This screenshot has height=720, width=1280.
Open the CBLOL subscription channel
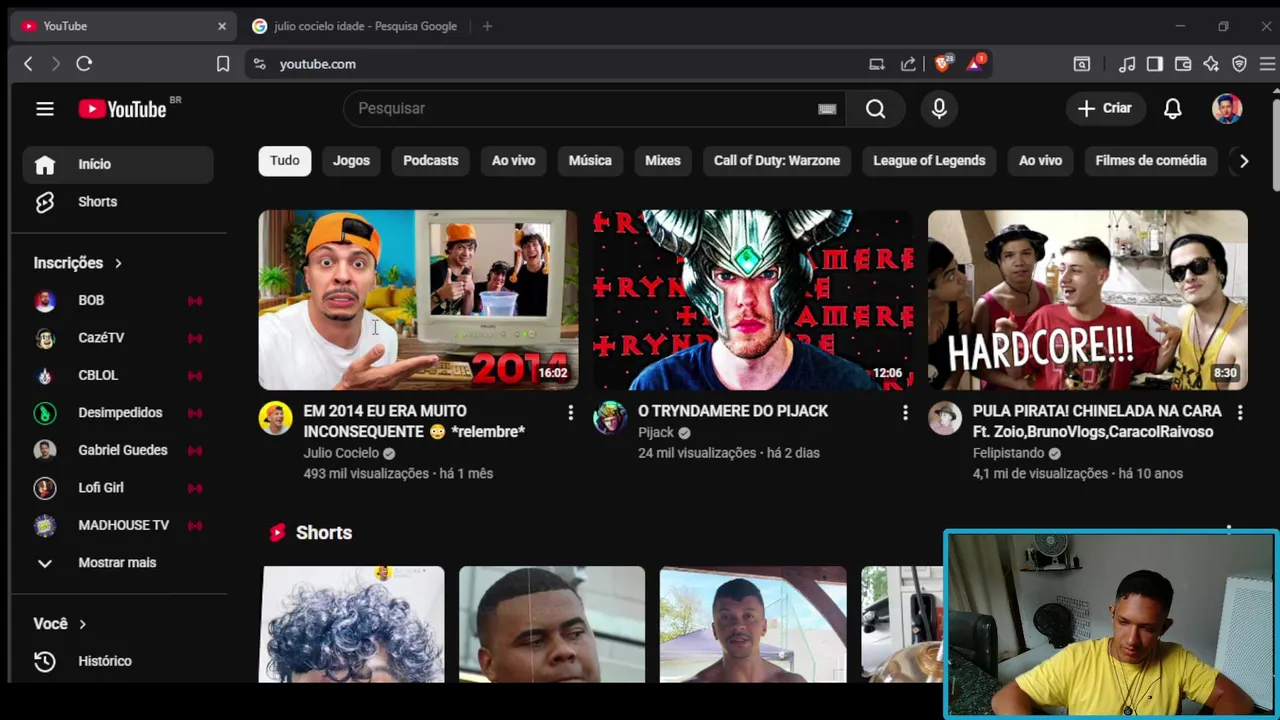coord(118,375)
